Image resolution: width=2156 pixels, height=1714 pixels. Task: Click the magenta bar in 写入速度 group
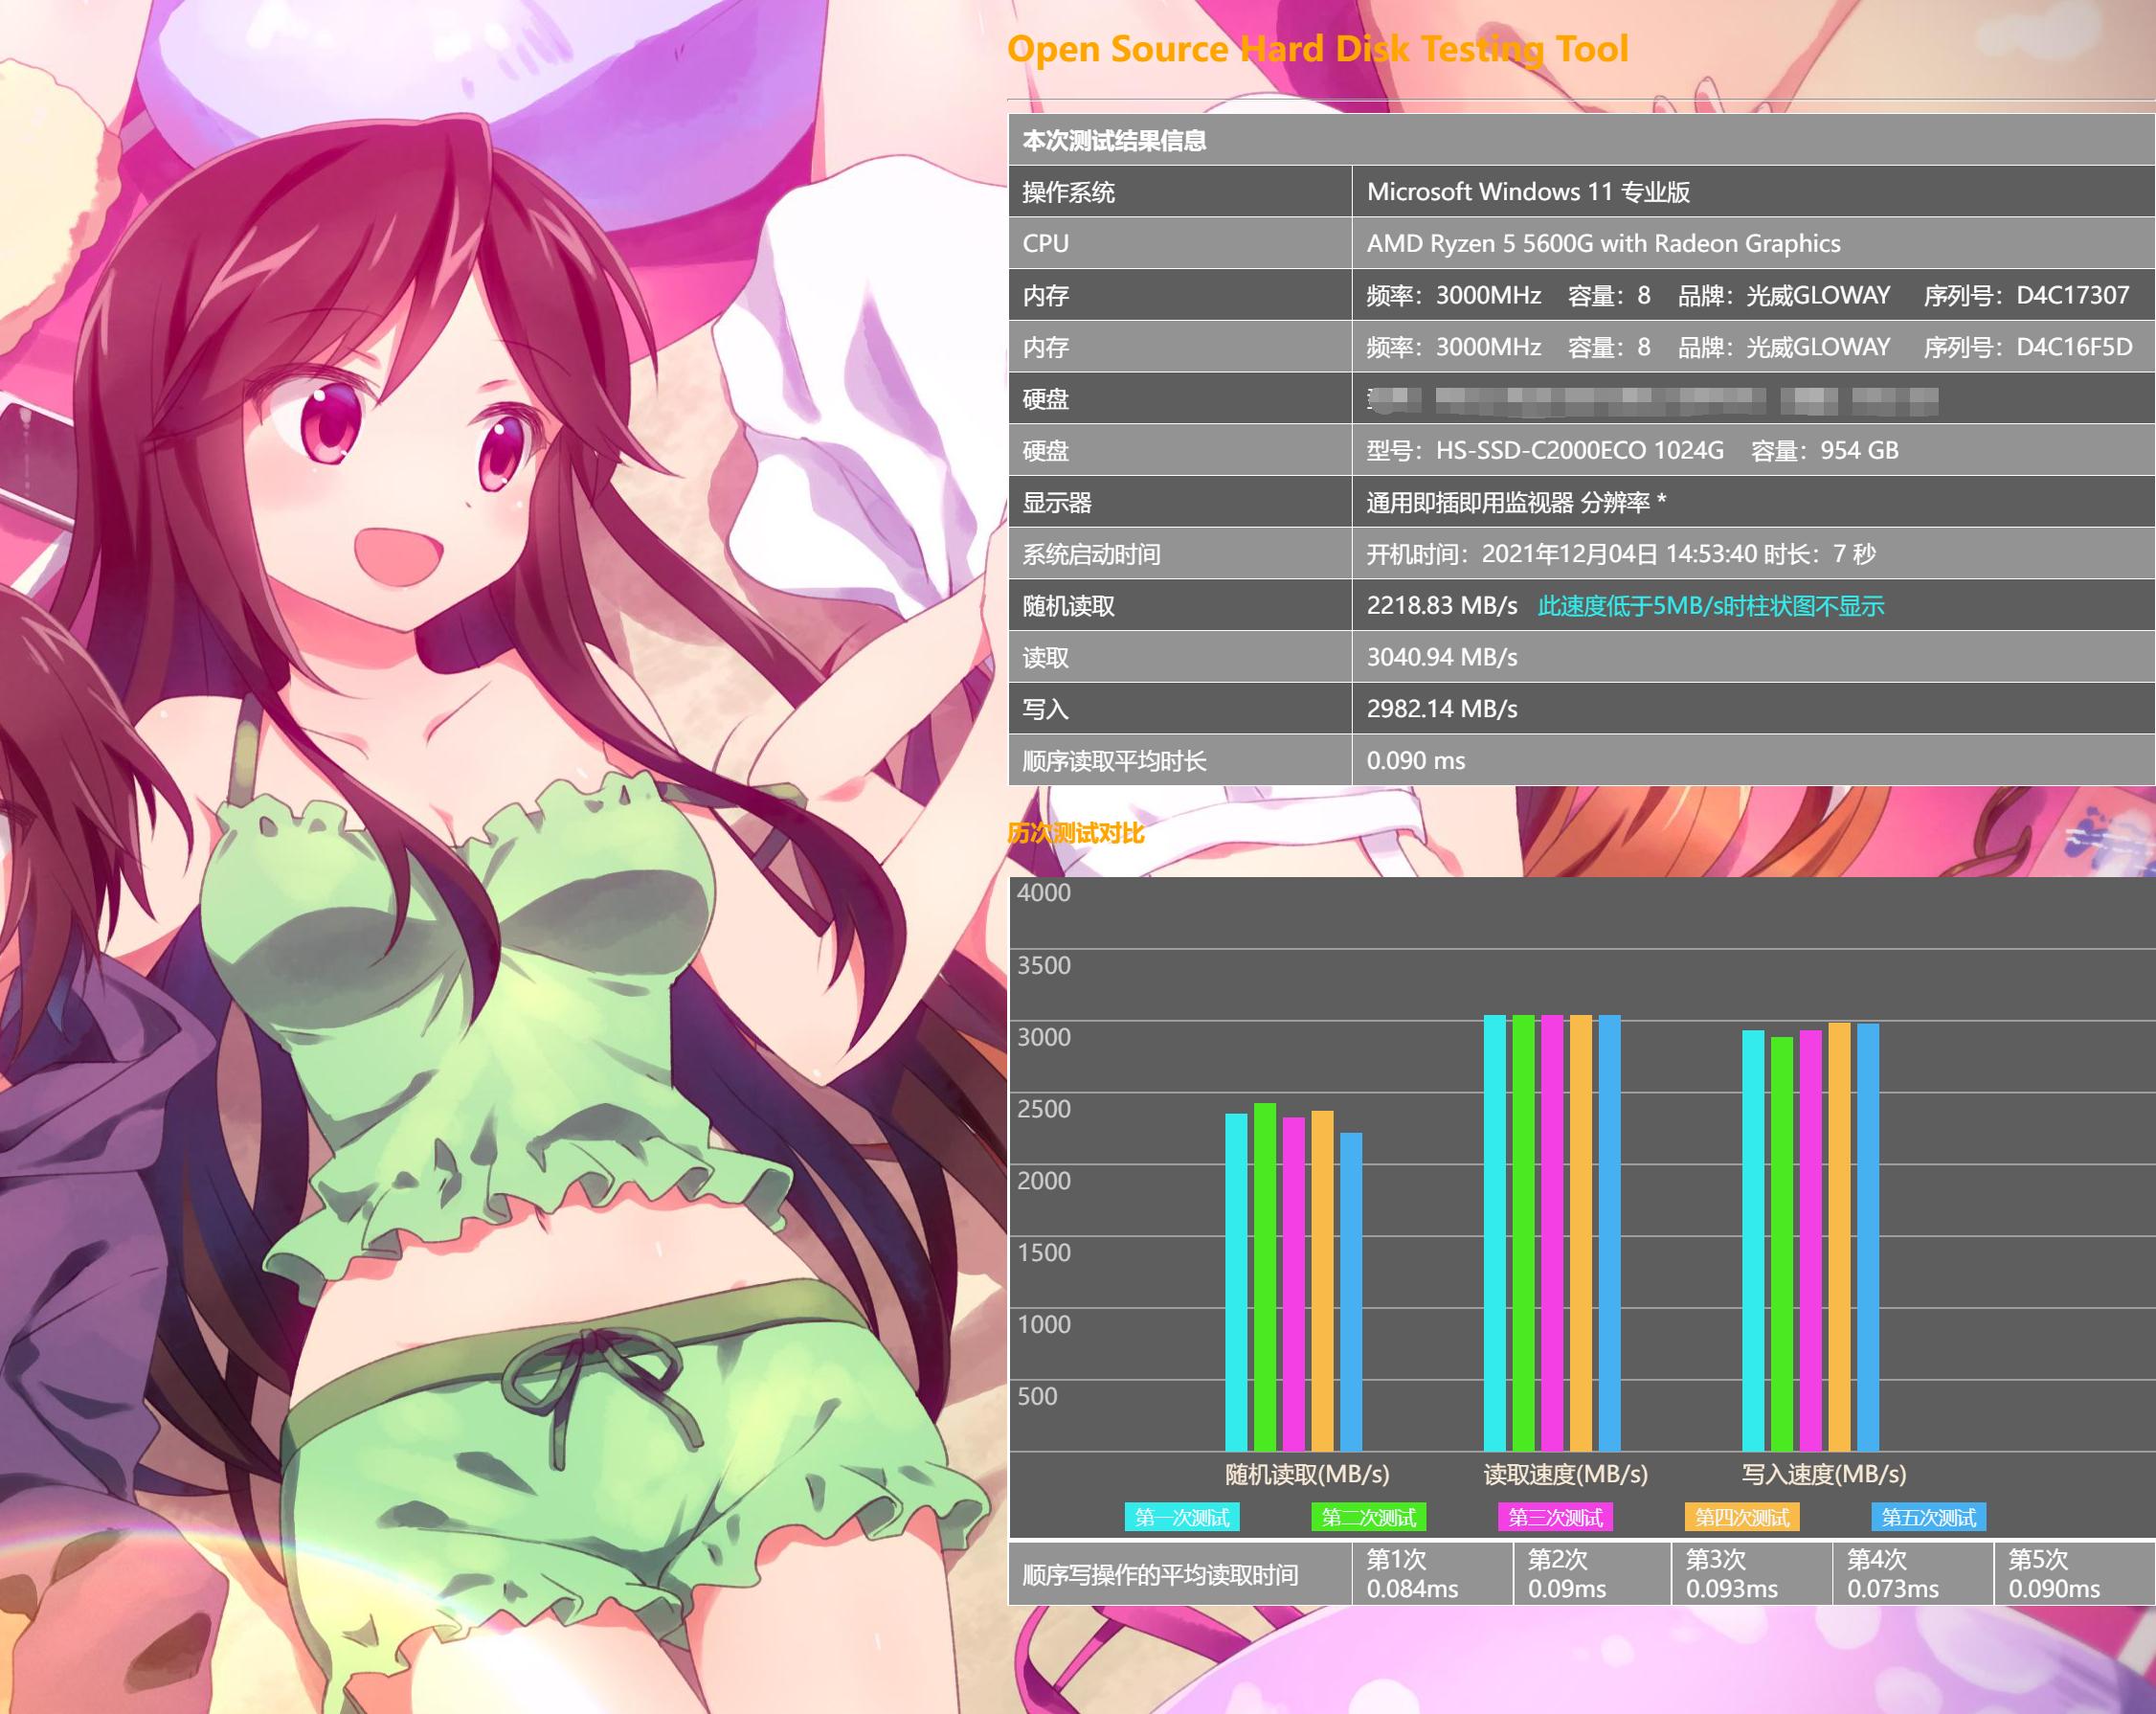pyautogui.click(x=1810, y=1240)
